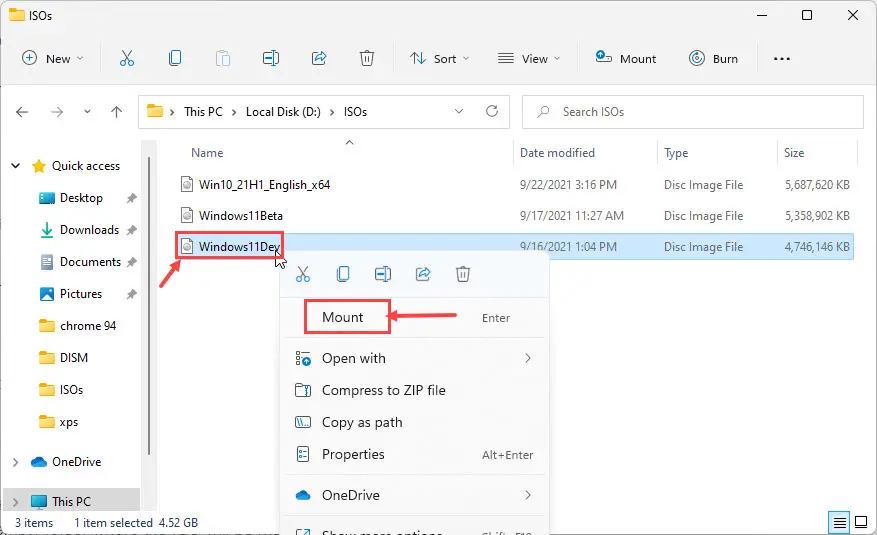The width and height of the screenshot is (877, 535).
Task: Click the Delete icon in the context menu
Action: (x=463, y=274)
